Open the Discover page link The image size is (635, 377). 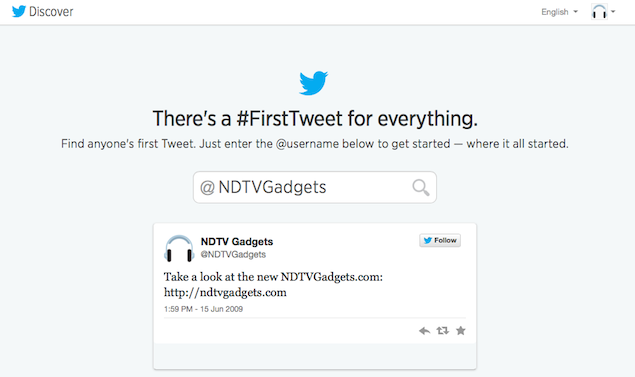pos(51,12)
